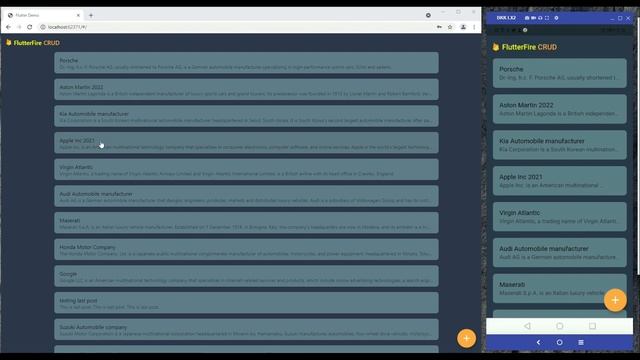Tap the Kia Automobile manufacturer card in emulator
Image resolution: width=640 pixels, height=360 pixels.
560,145
